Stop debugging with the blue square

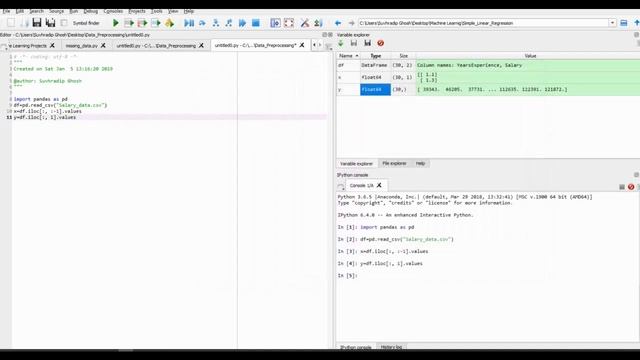[256, 23]
